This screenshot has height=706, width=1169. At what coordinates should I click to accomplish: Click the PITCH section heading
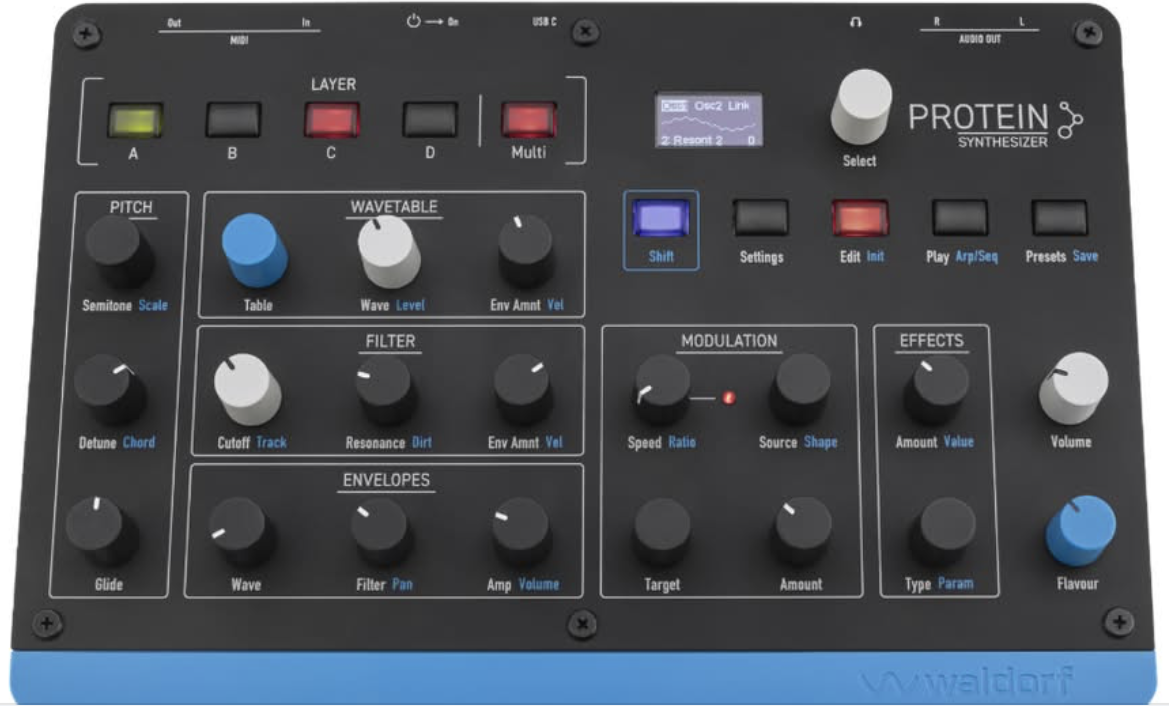tap(131, 207)
